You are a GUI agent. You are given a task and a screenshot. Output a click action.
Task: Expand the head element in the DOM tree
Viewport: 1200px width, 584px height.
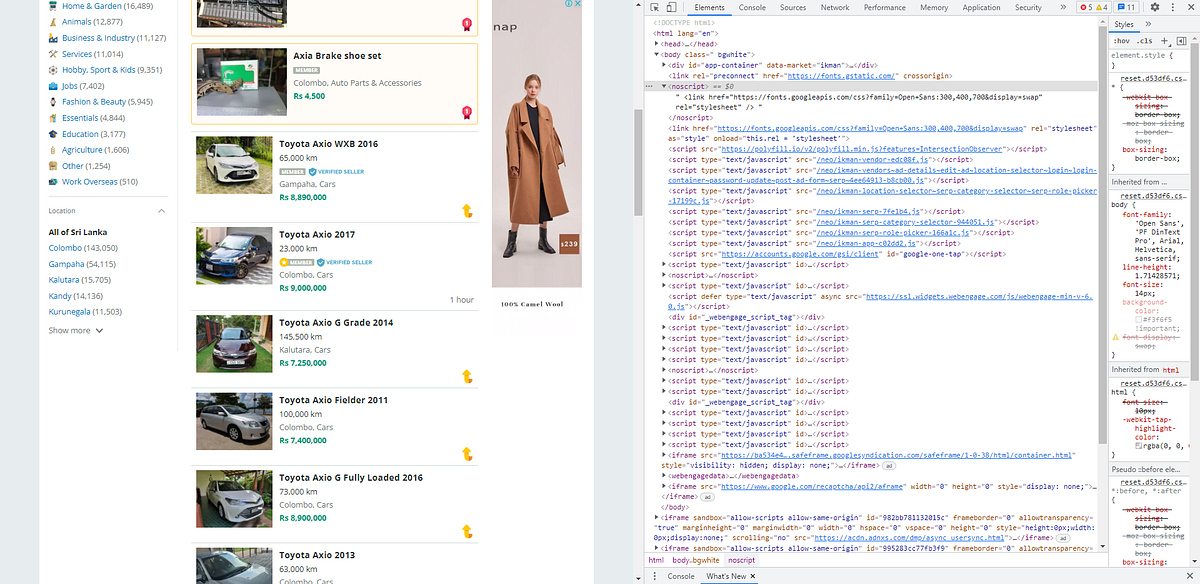click(x=656, y=43)
